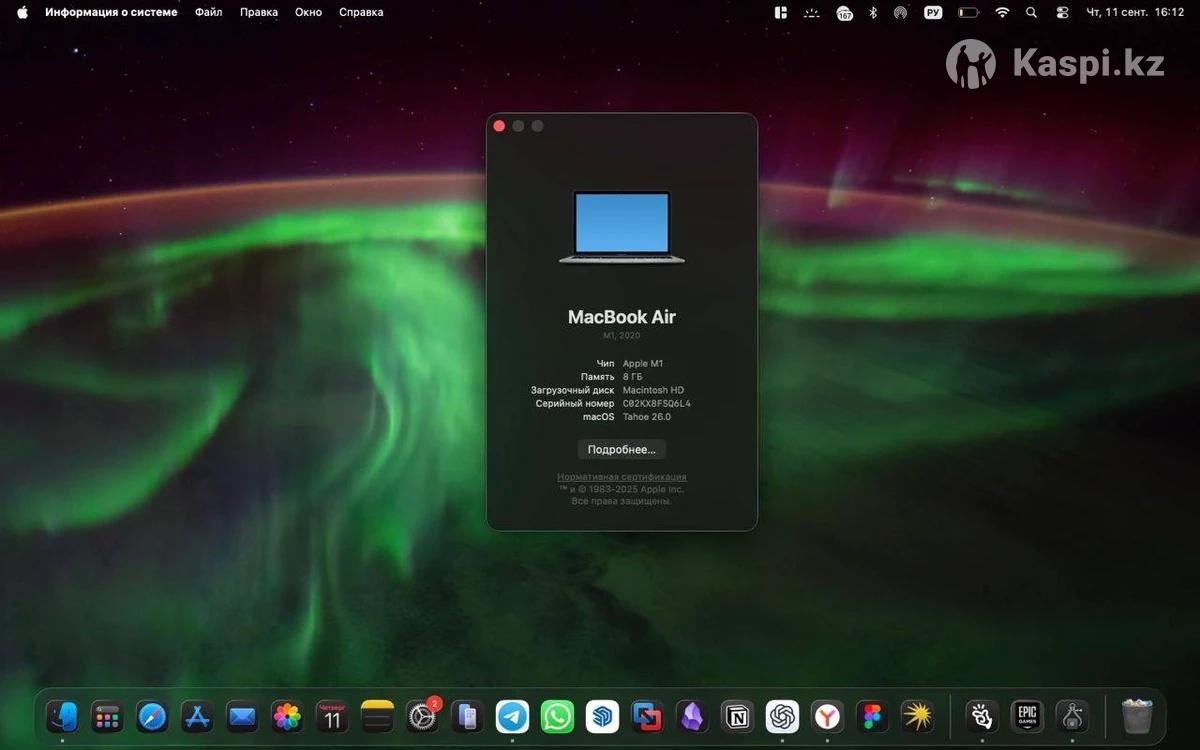Open the Файл menu

209,12
